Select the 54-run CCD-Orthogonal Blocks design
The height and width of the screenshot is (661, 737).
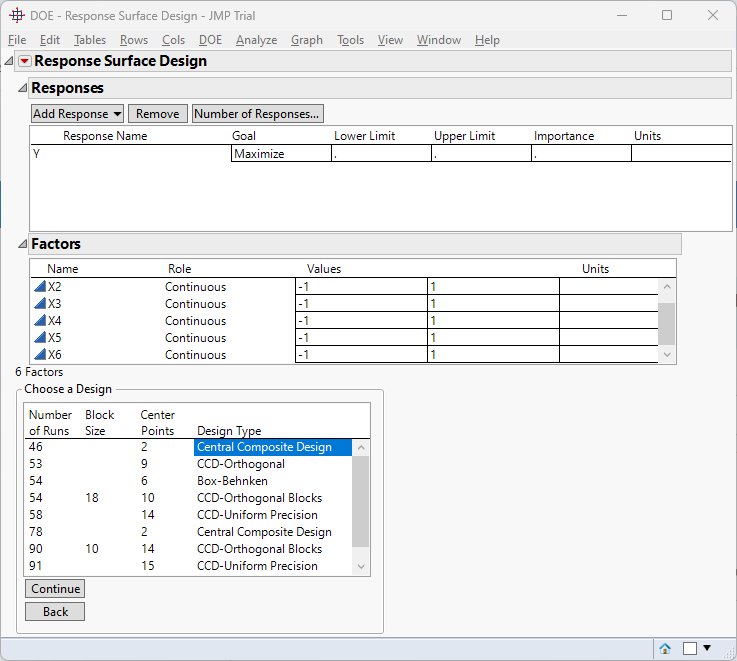(x=188, y=498)
